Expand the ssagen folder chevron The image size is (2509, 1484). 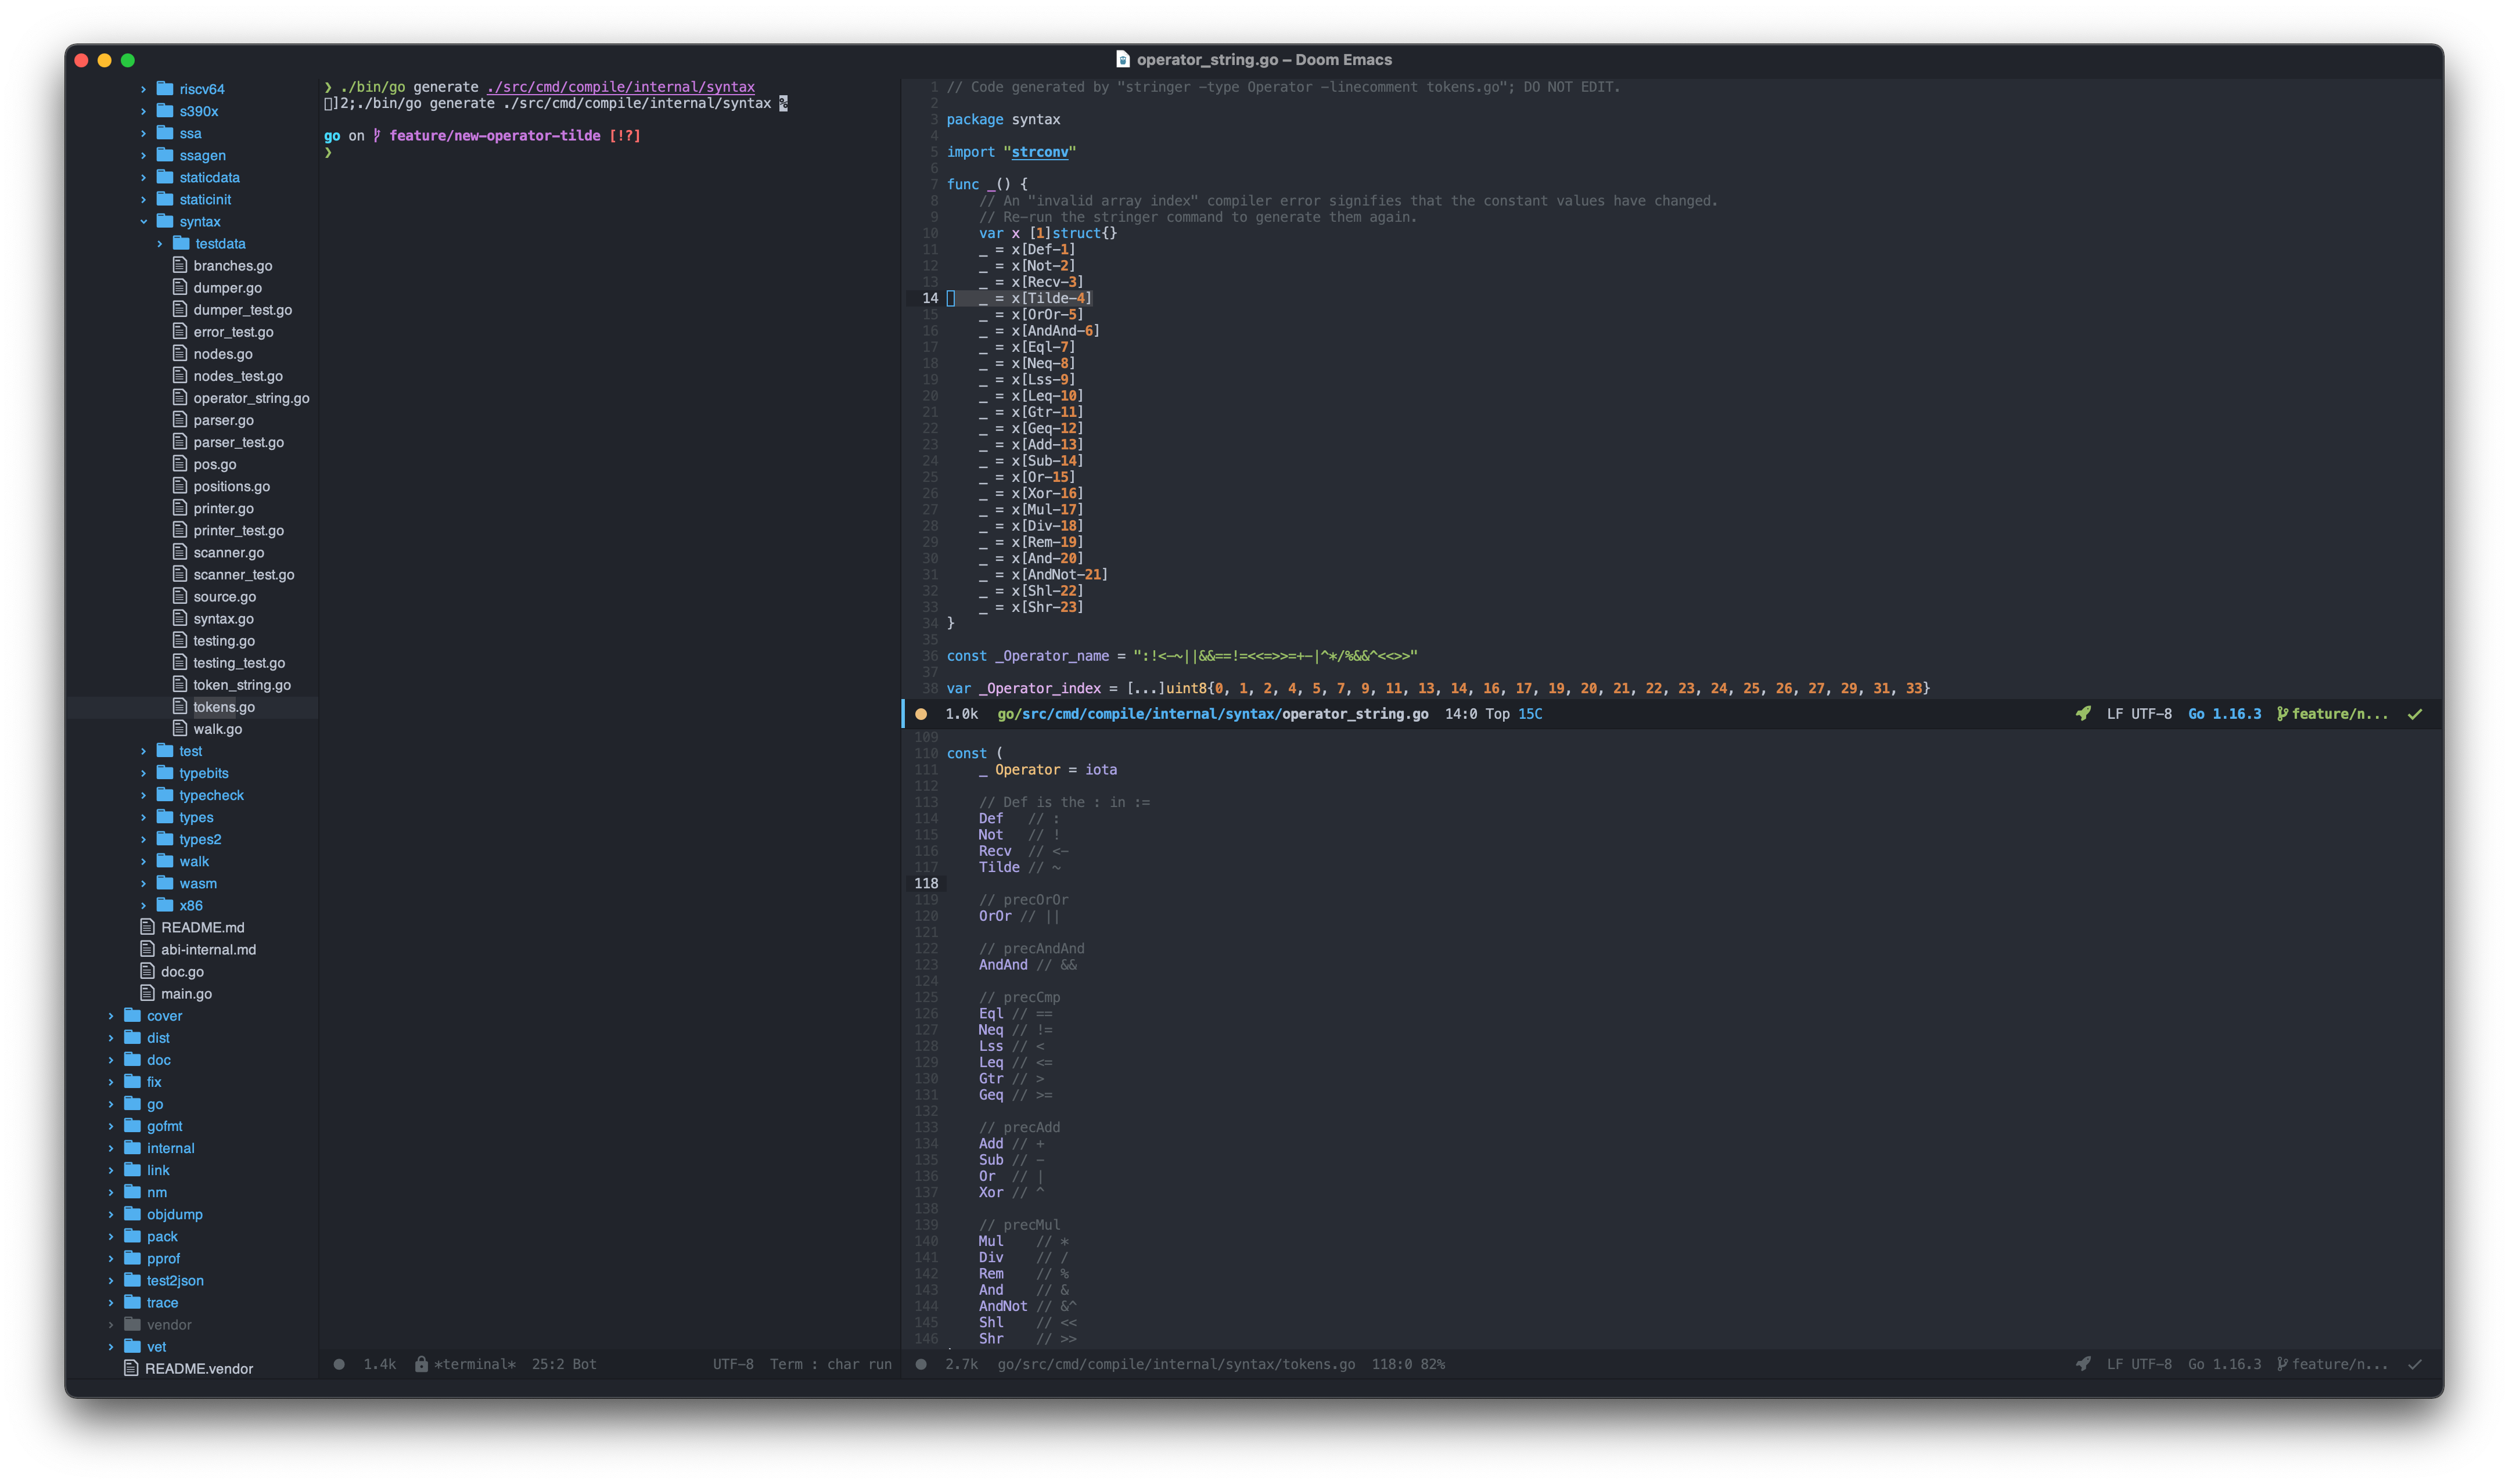tap(143, 155)
